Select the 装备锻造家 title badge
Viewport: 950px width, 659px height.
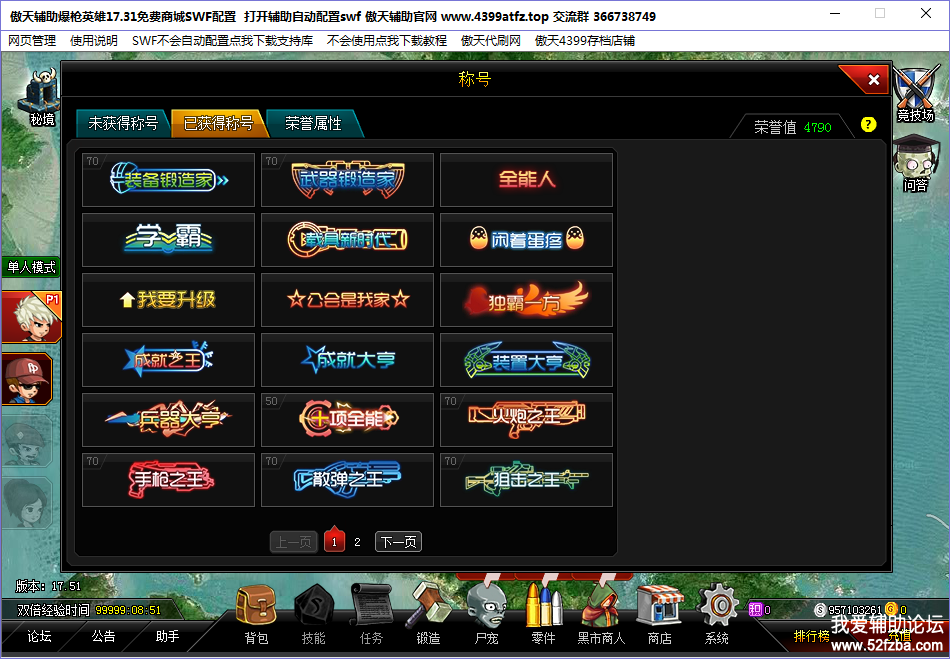click(x=168, y=180)
